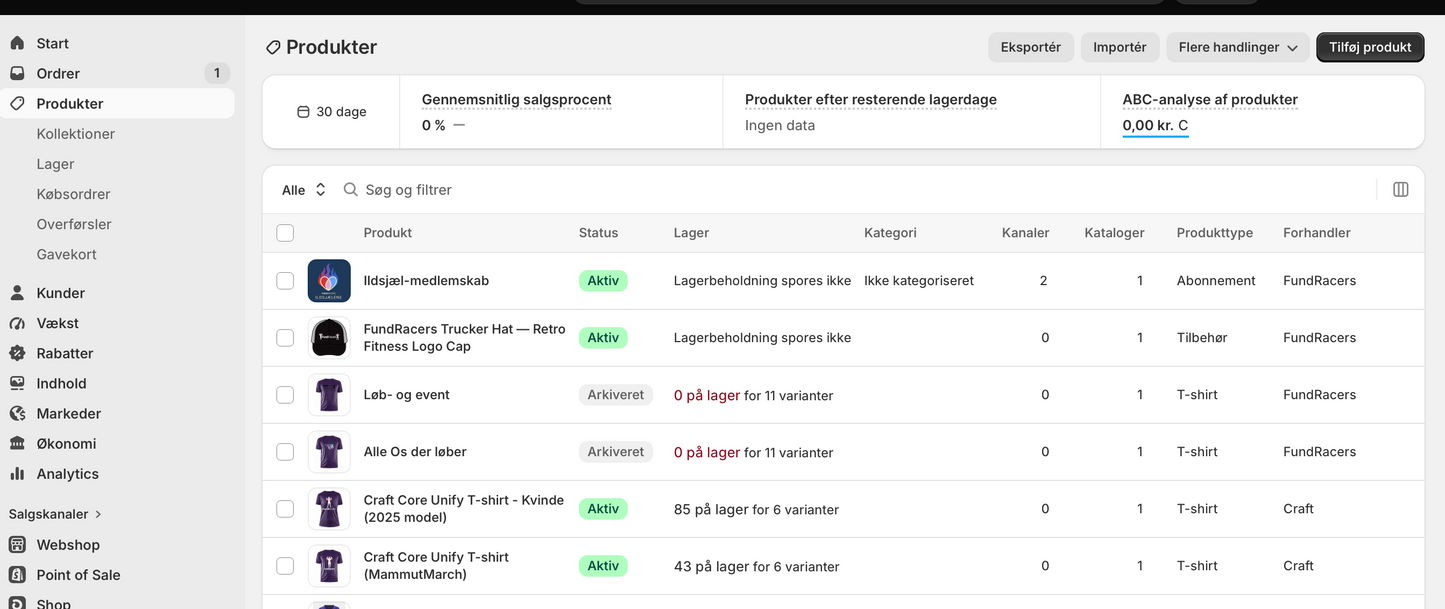Select the Alle Os der løber checkbox
Image resolution: width=1445 pixels, height=609 pixels.
pyautogui.click(x=285, y=452)
